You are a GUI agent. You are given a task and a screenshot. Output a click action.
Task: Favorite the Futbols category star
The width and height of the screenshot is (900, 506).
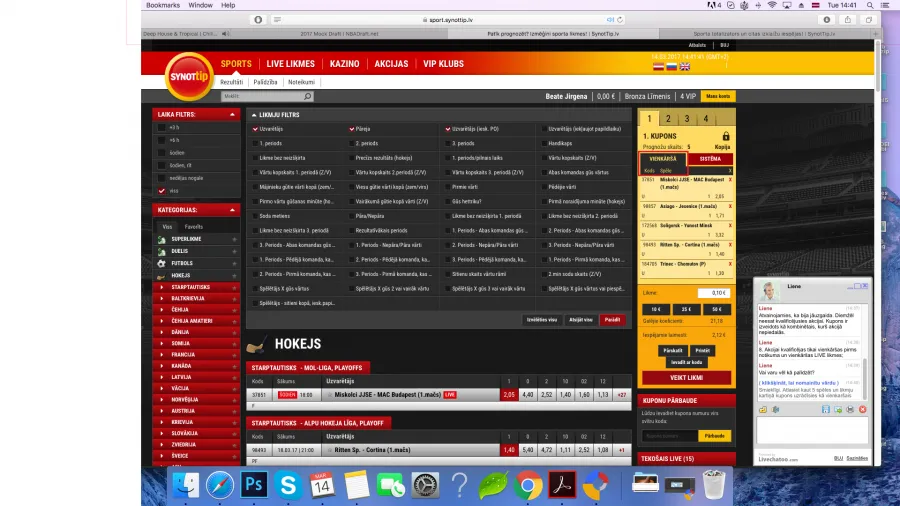[x=234, y=263]
